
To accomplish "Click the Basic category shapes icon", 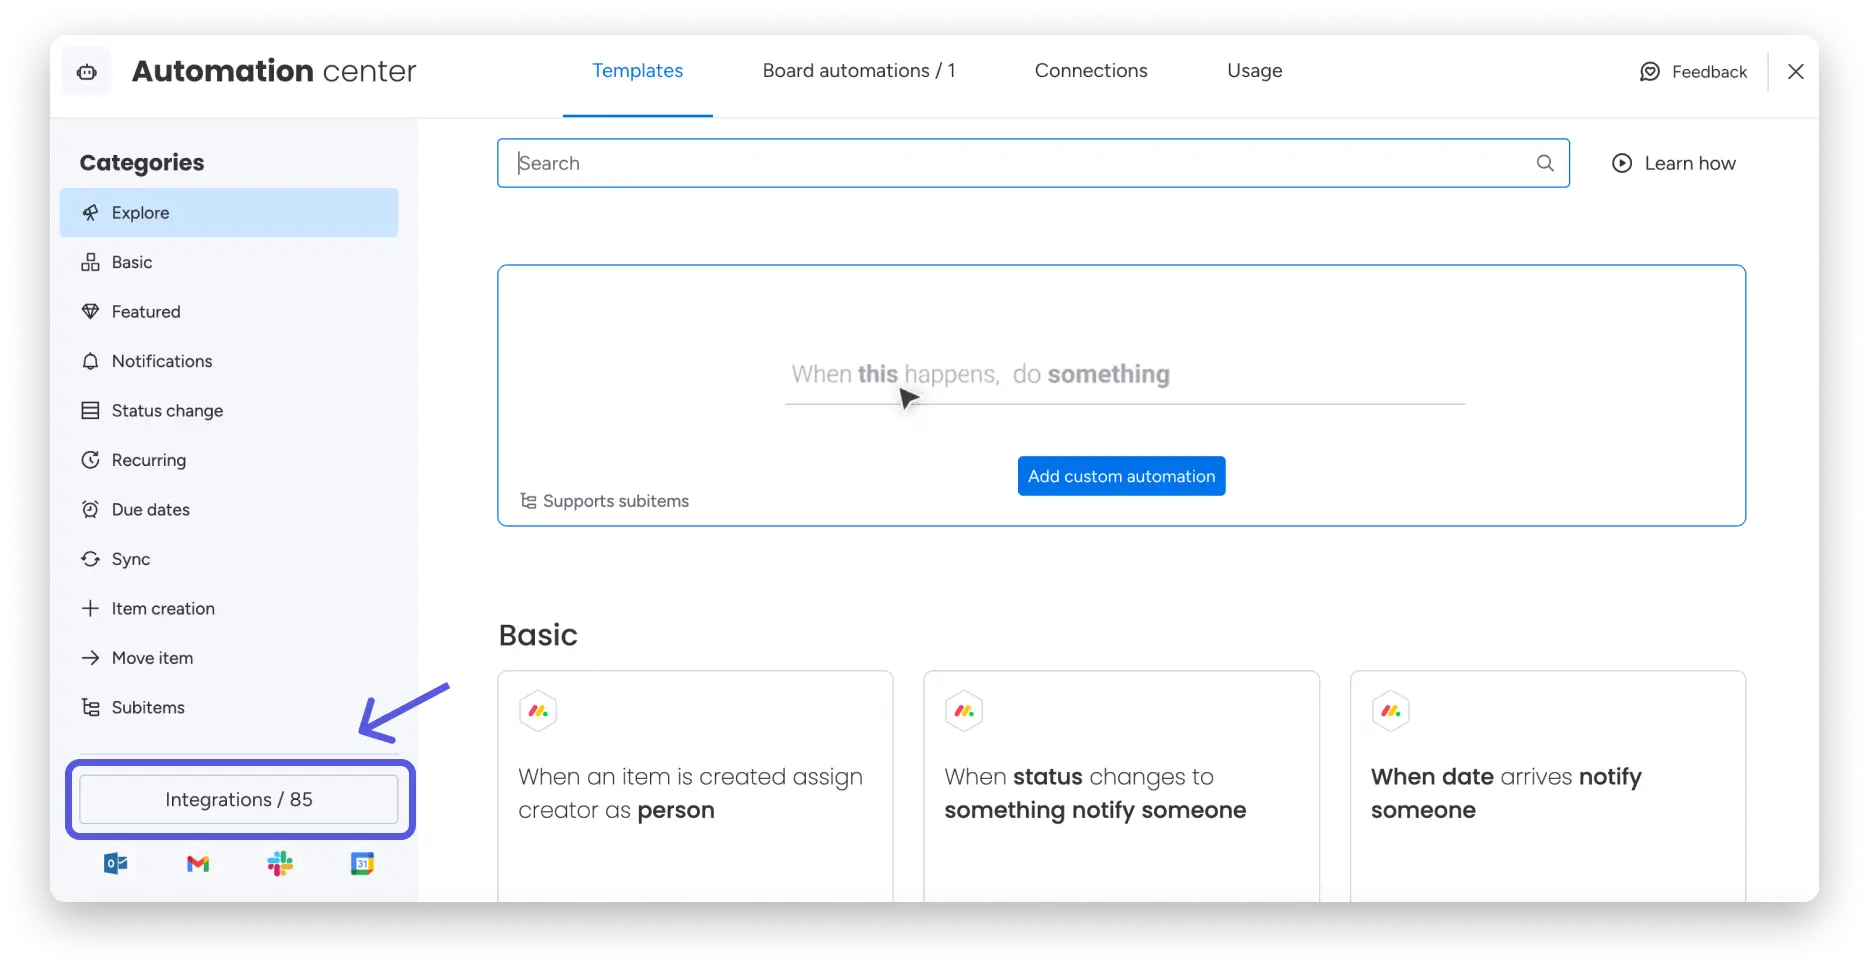I will click(x=90, y=262).
